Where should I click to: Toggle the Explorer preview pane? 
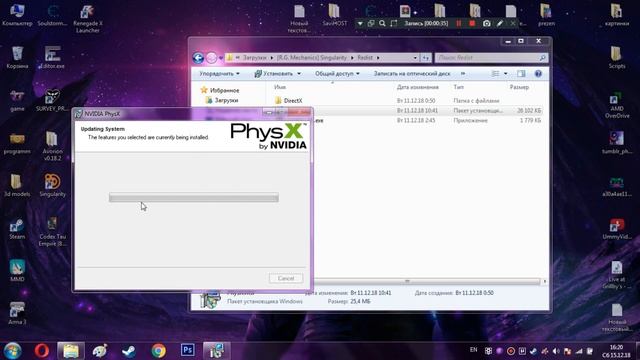[x=521, y=74]
